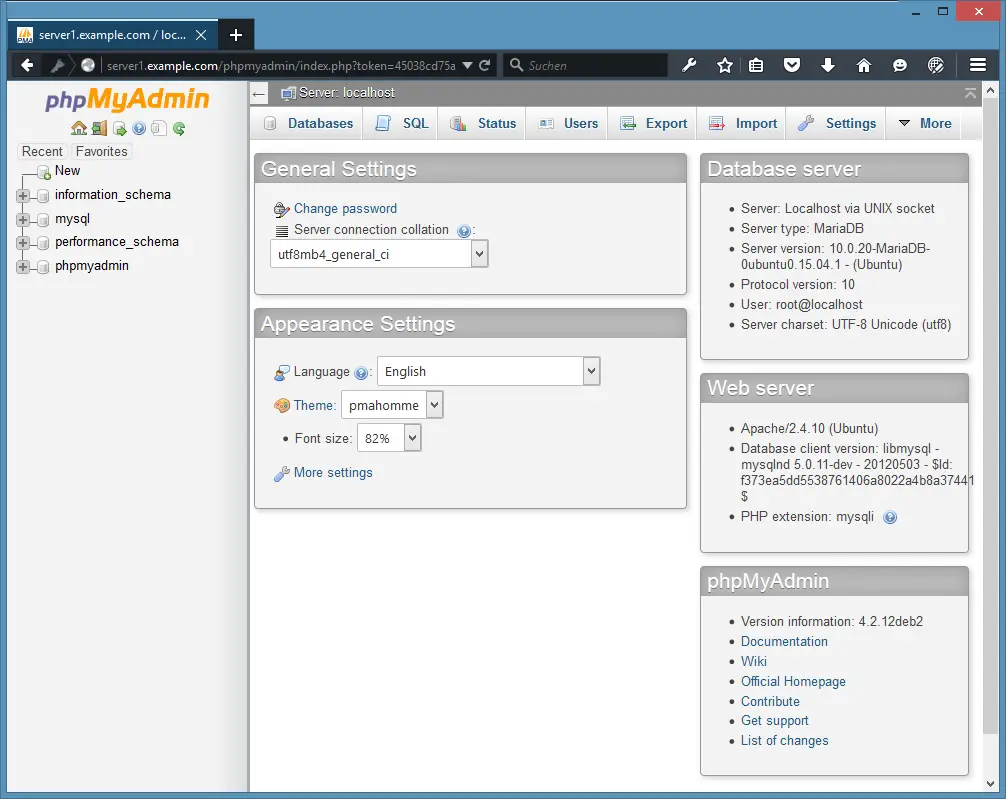The height and width of the screenshot is (799, 1006).
Task: Click the browser address URL field
Action: point(281,65)
